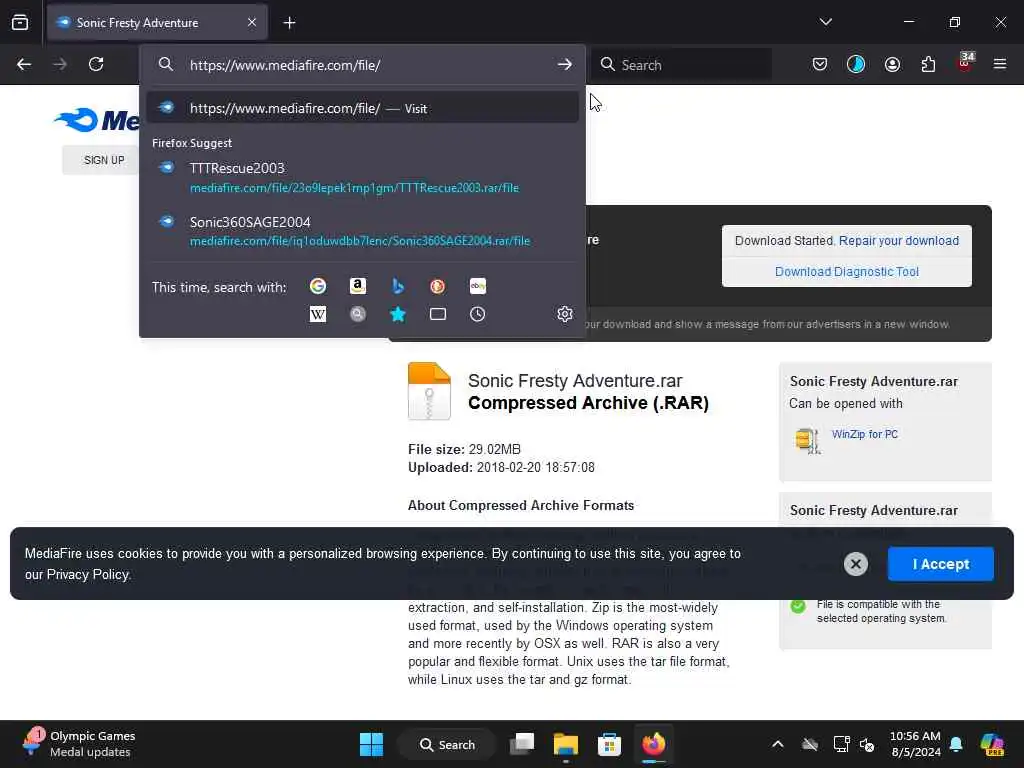Image resolution: width=1024 pixels, height=768 pixels.
Task: Search this time with Amazon
Action: click(358, 286)
